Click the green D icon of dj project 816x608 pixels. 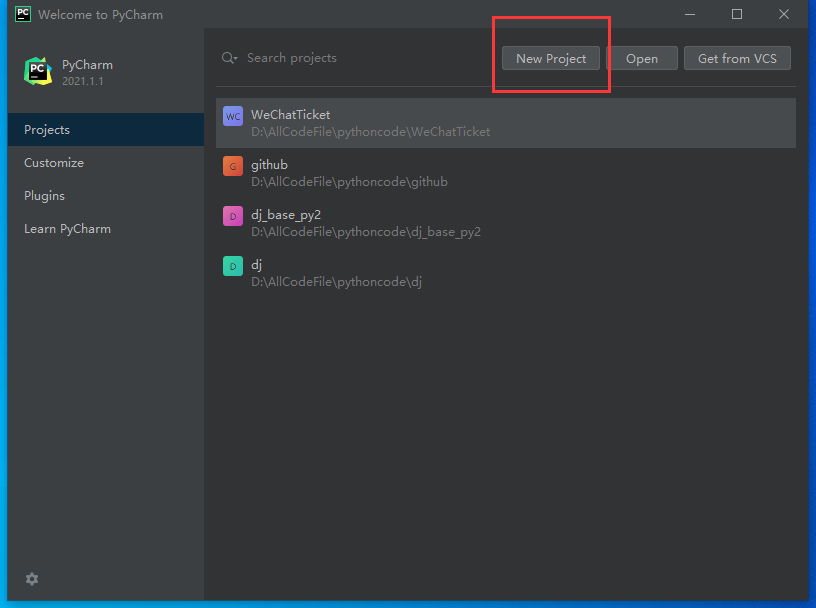click(233, 266)
